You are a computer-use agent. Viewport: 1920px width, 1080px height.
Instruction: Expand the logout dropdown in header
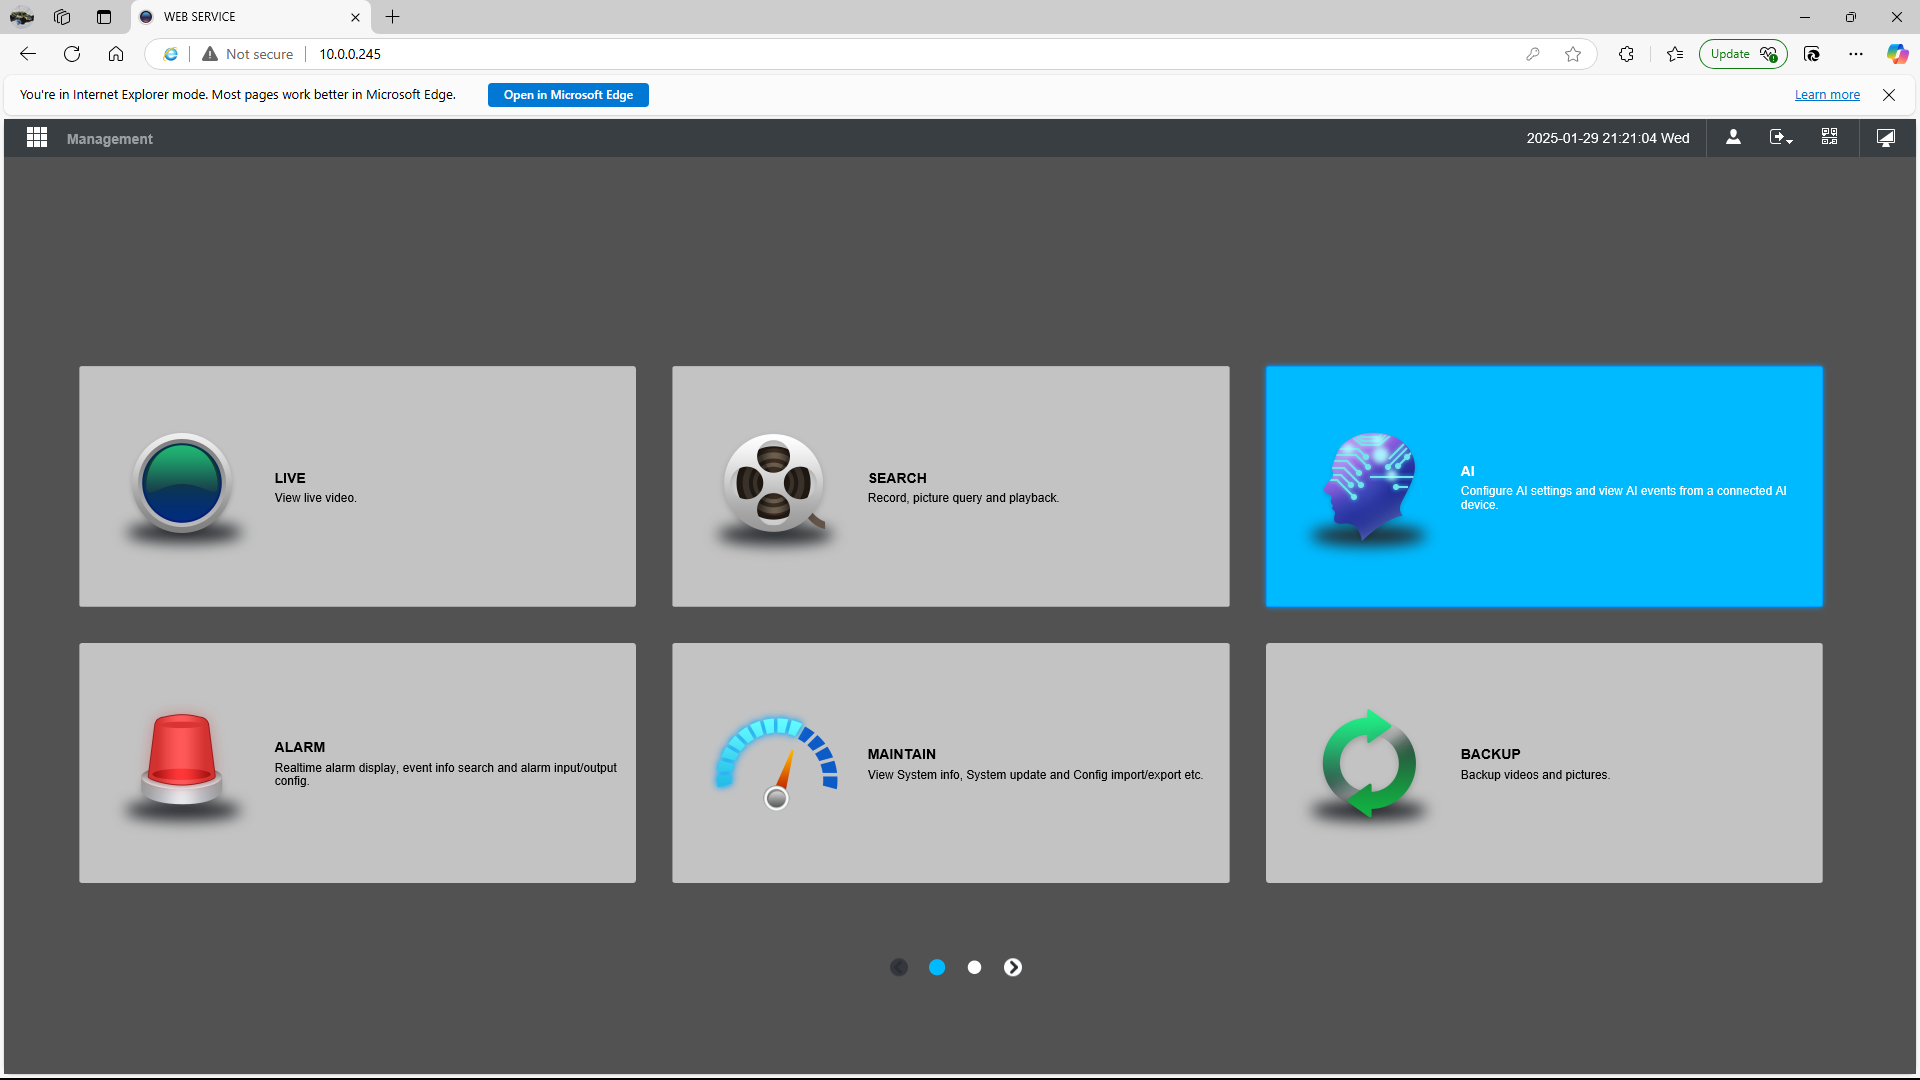[1781, 138]
